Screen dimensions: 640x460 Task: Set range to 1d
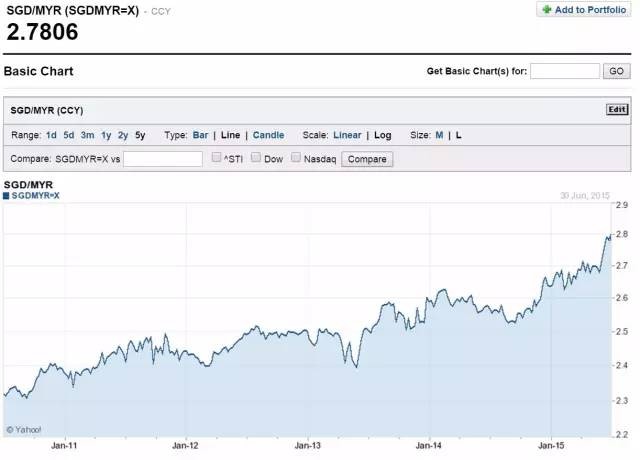click(x=51, y=135)
